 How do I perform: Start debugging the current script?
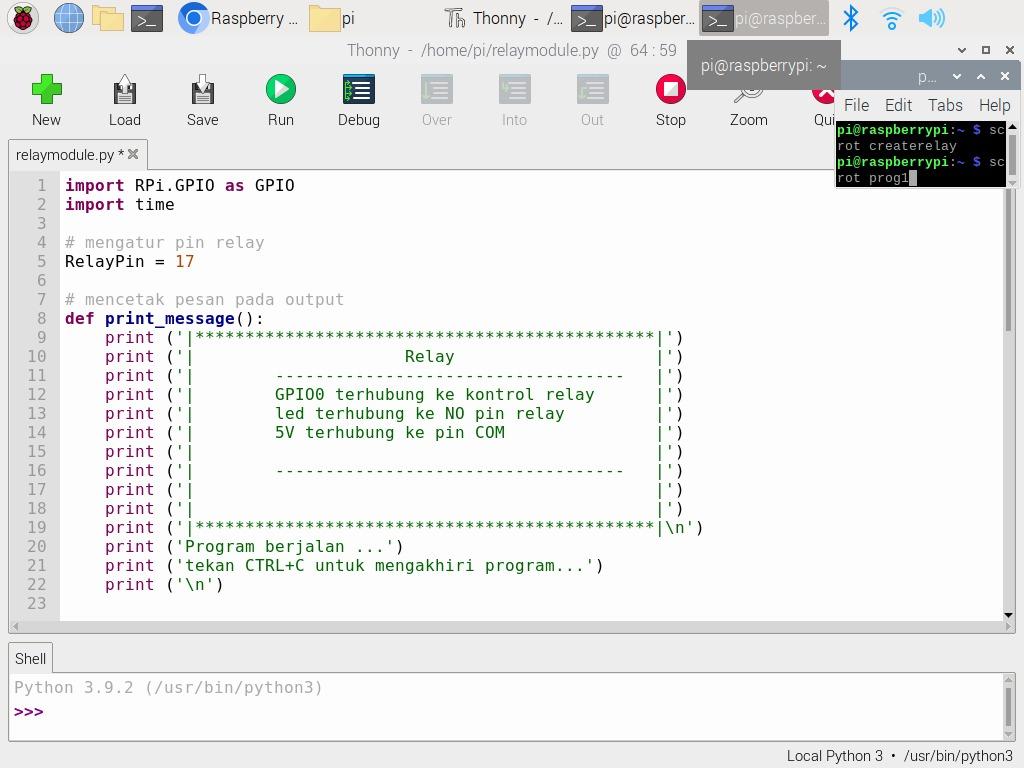click(359, 100)
